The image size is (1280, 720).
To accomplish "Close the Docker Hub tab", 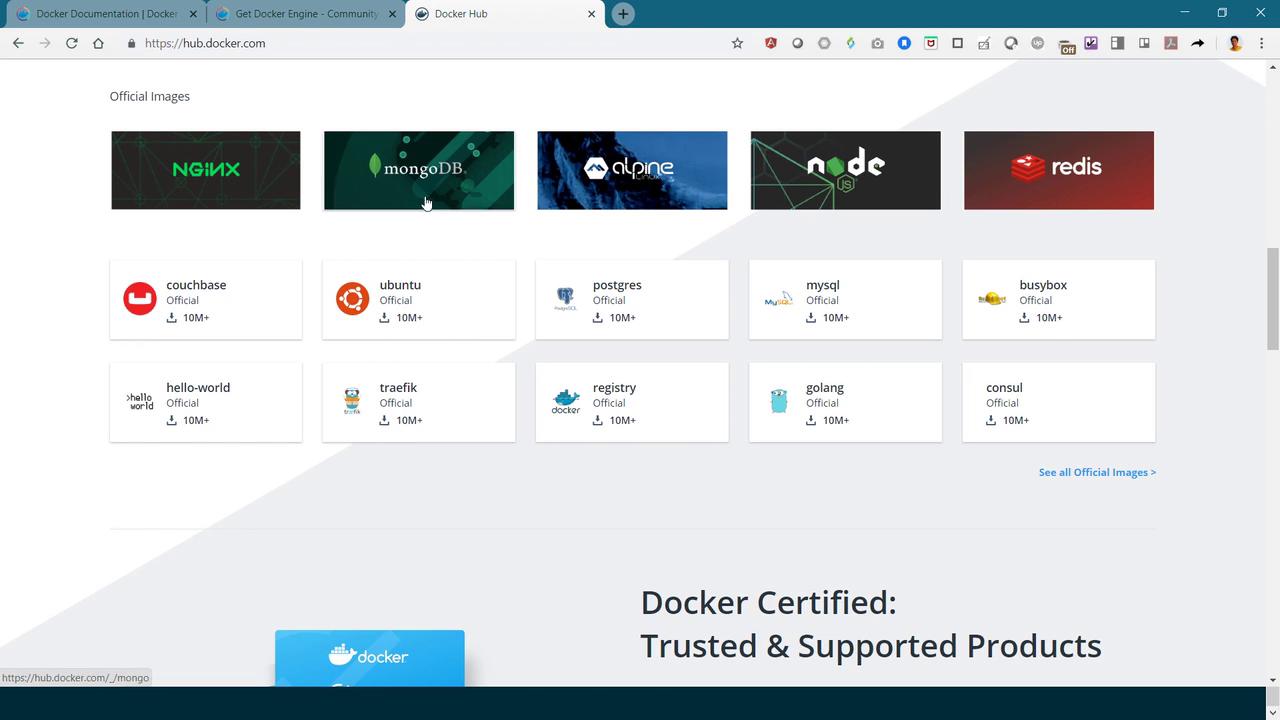I will tap(591, 14).
